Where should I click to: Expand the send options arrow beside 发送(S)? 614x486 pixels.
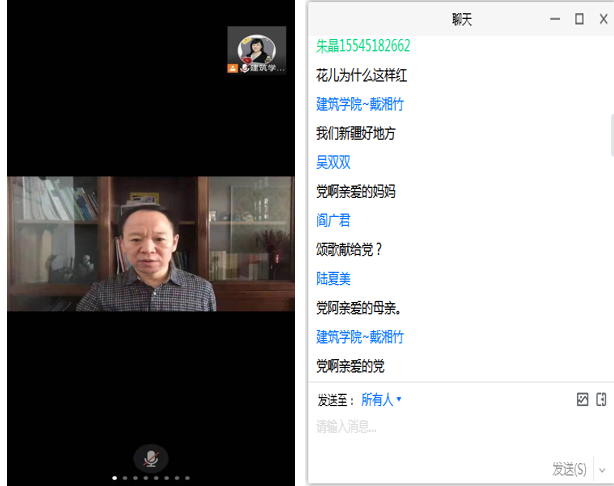pos(601,468)
